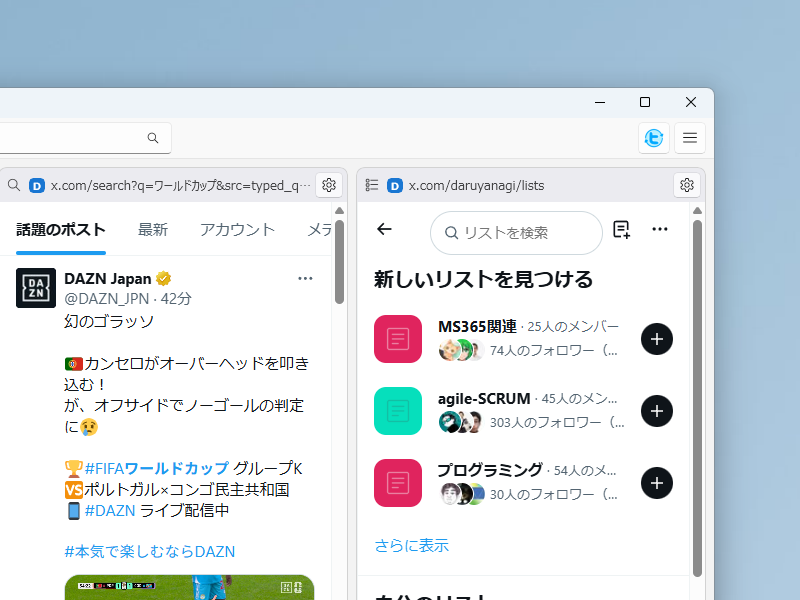This screenshot has width=800, height=600.
Task: Open the MS365関連 list title
Action: click(x=477, y=327)
